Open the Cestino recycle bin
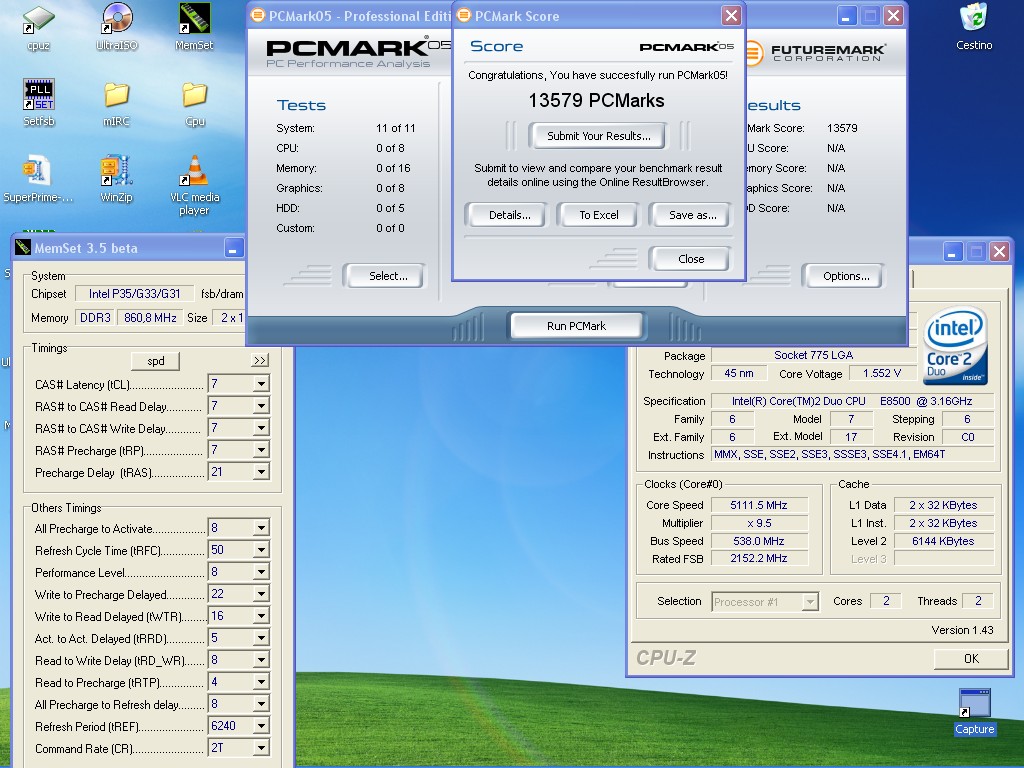 click(974, 26)
